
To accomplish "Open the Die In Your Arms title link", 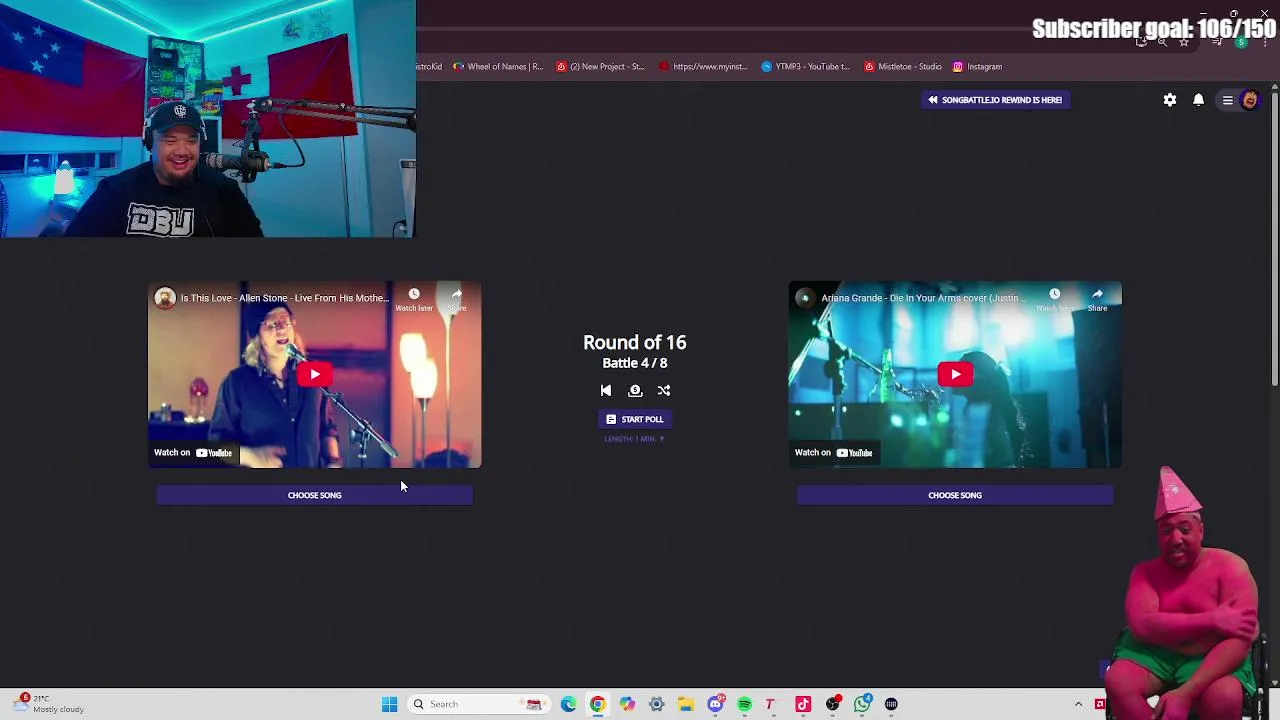I will 924,298.
